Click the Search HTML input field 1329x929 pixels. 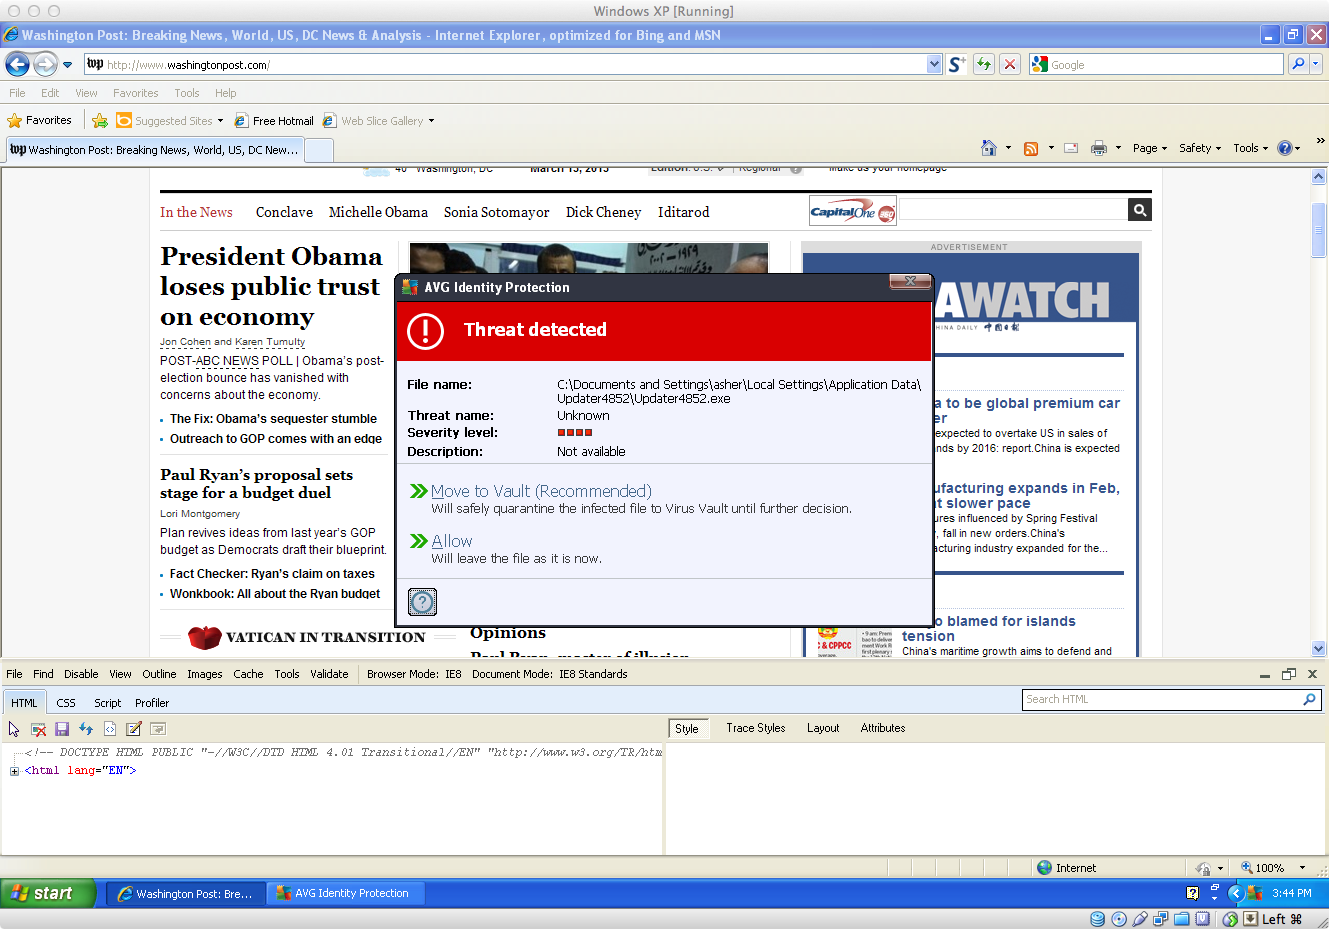(x=1160, y=699)
